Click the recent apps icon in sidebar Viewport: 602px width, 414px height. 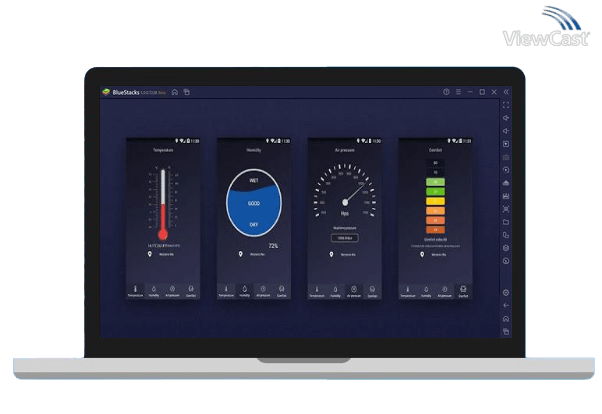(x=506, y=332)
